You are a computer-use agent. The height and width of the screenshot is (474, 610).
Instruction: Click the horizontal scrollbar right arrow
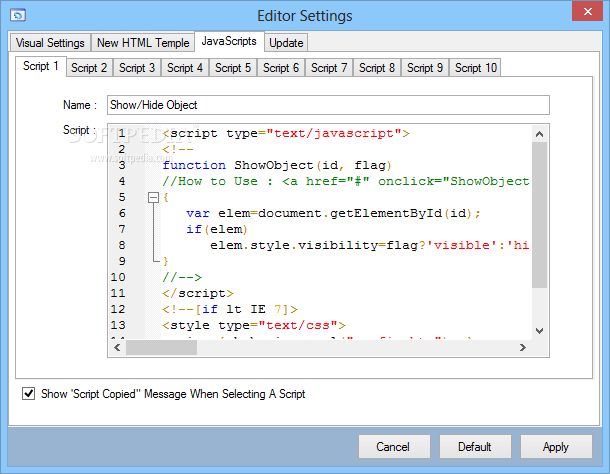click(x=523, y=348)
